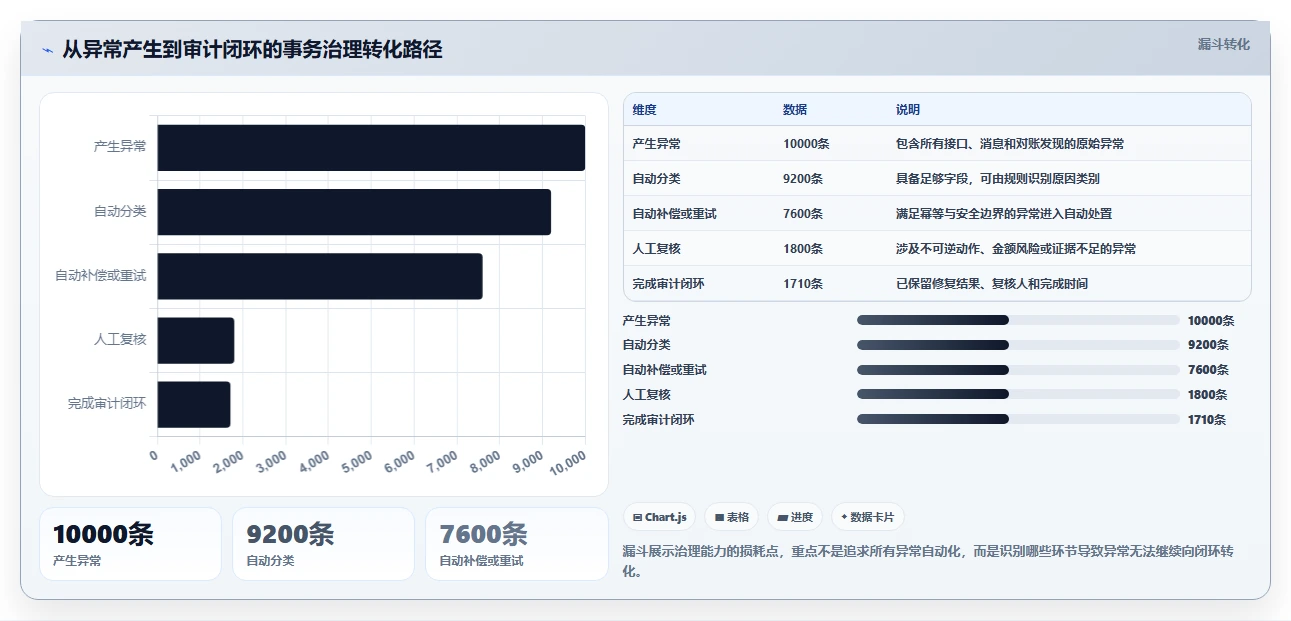
Task: Open the 10000条 产生异常 data card
Action: (x=130, y=544)
